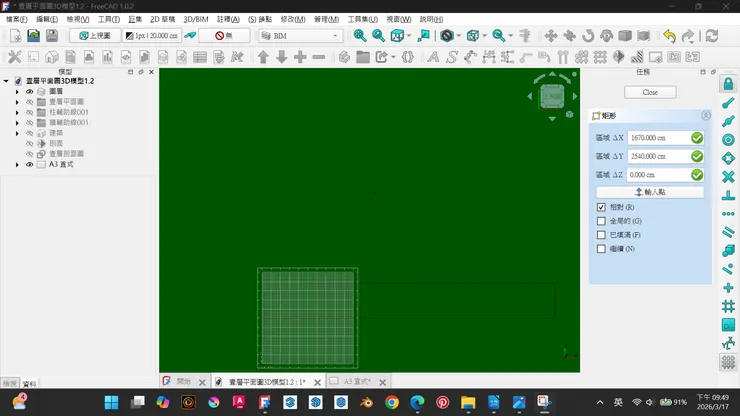This screenshot has width=740, height=416.
Task: Enable the 全局的 (G) global checkbox
Action: click(x=601, y=221)
